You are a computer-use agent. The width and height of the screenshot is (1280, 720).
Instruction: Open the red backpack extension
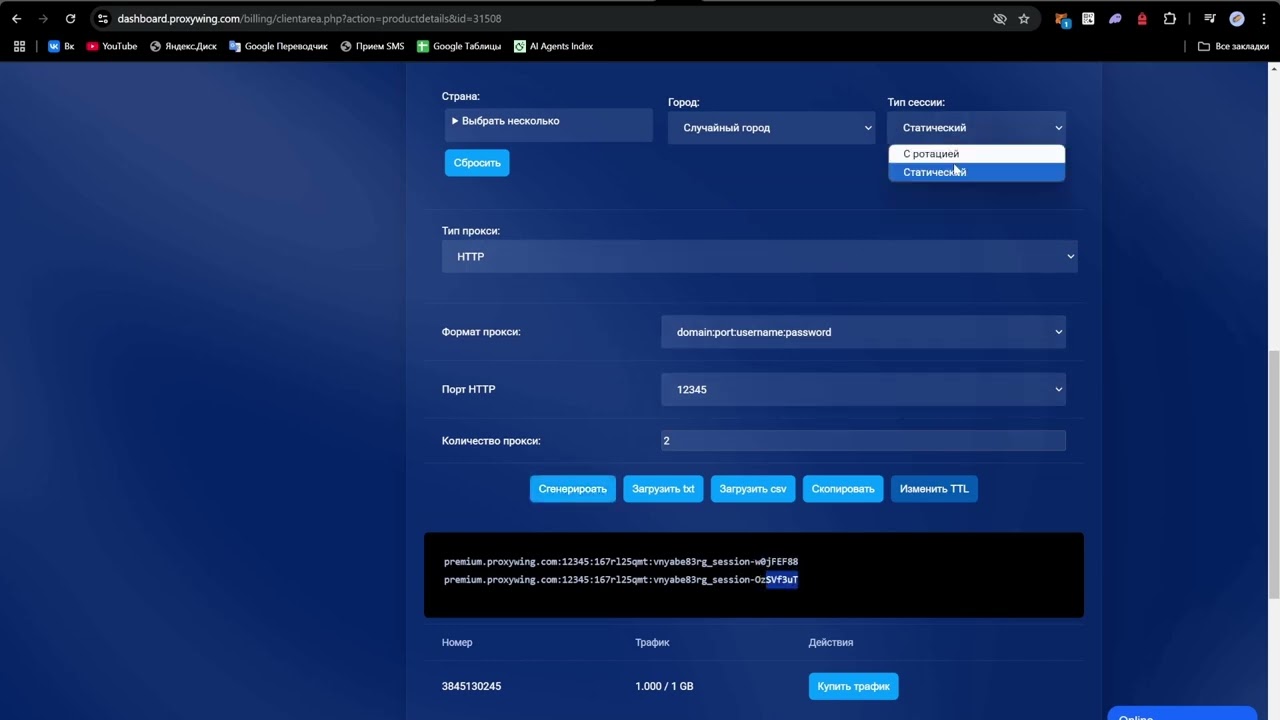(1142, 19)
